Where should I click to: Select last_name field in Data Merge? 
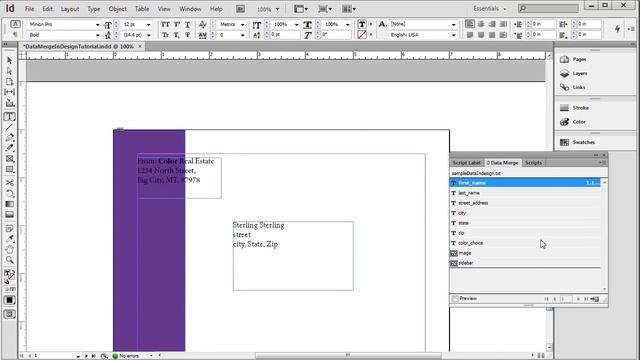(525, 193)
